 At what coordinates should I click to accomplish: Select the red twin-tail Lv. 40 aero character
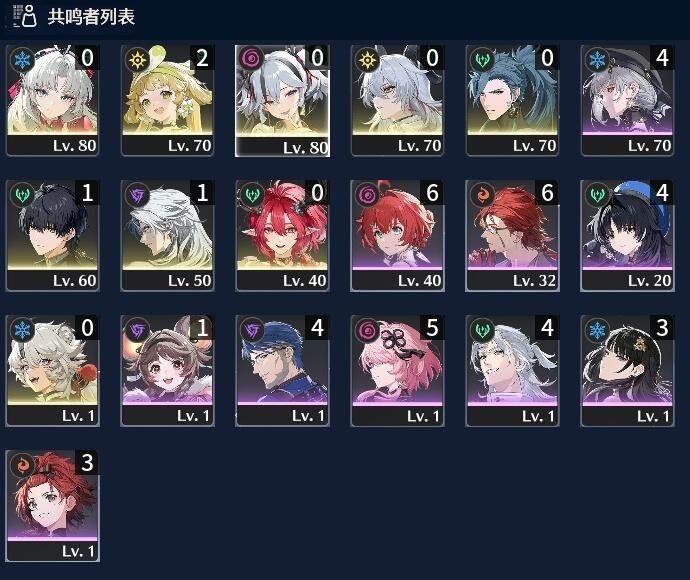(283, 235)
